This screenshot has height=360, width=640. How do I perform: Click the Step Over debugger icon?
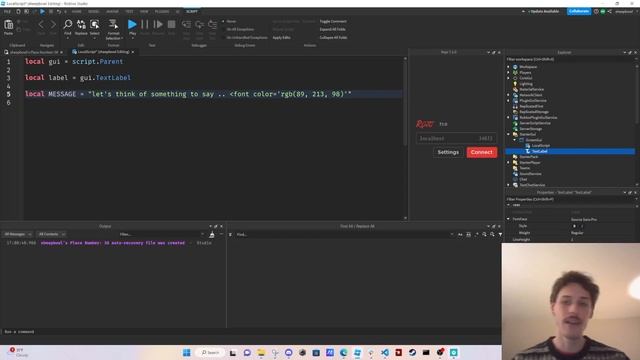pyautogui.click(x=200, y=24)
